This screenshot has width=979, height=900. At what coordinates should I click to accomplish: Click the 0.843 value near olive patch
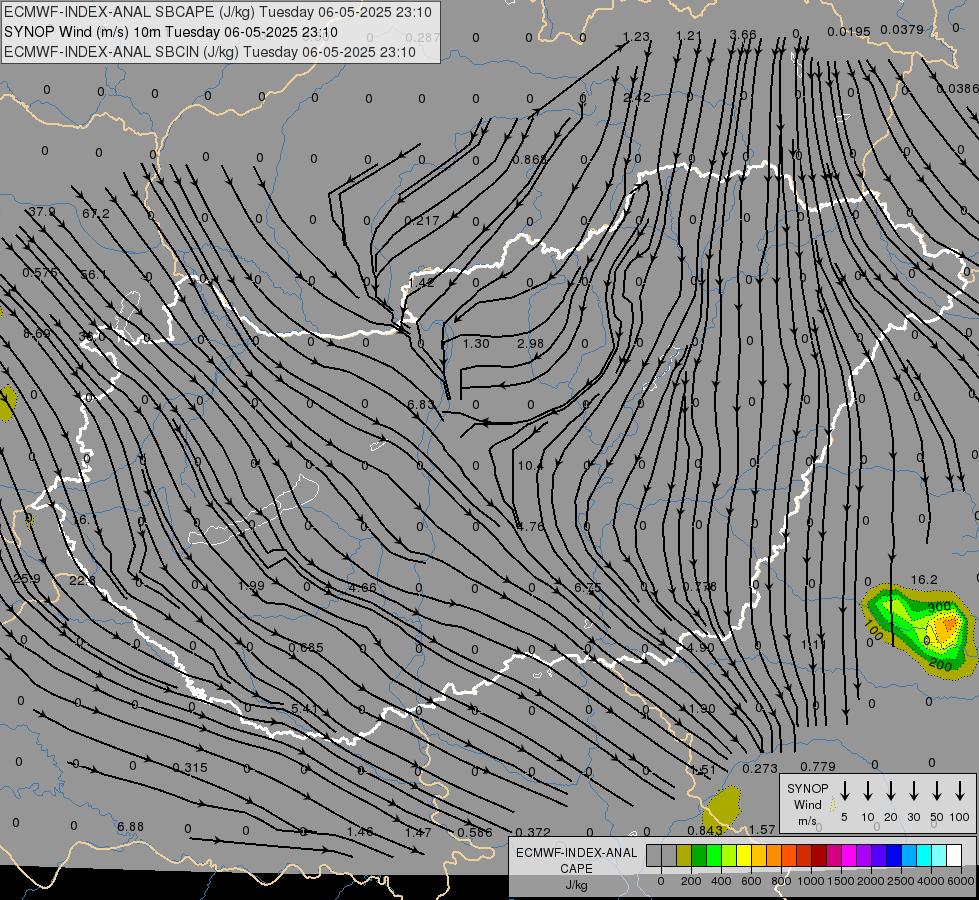(704, 831)
